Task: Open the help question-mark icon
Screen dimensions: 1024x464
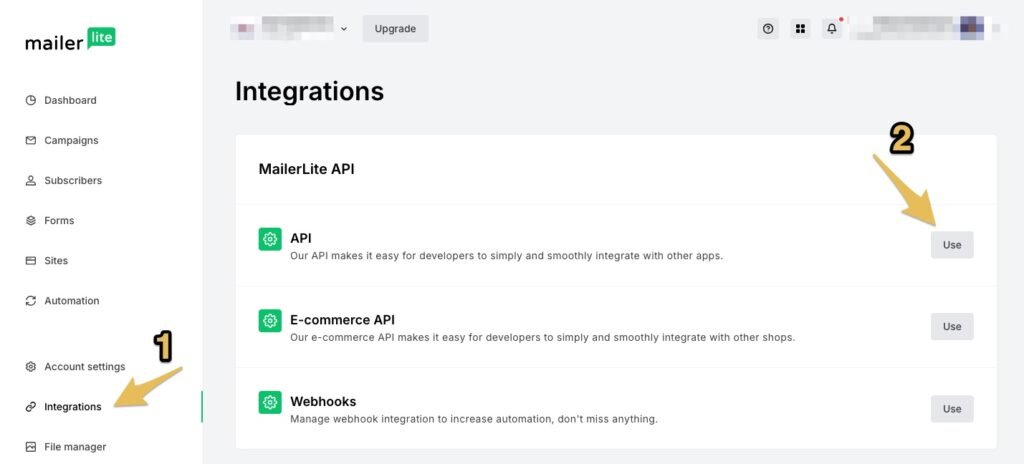Action: 768,29
